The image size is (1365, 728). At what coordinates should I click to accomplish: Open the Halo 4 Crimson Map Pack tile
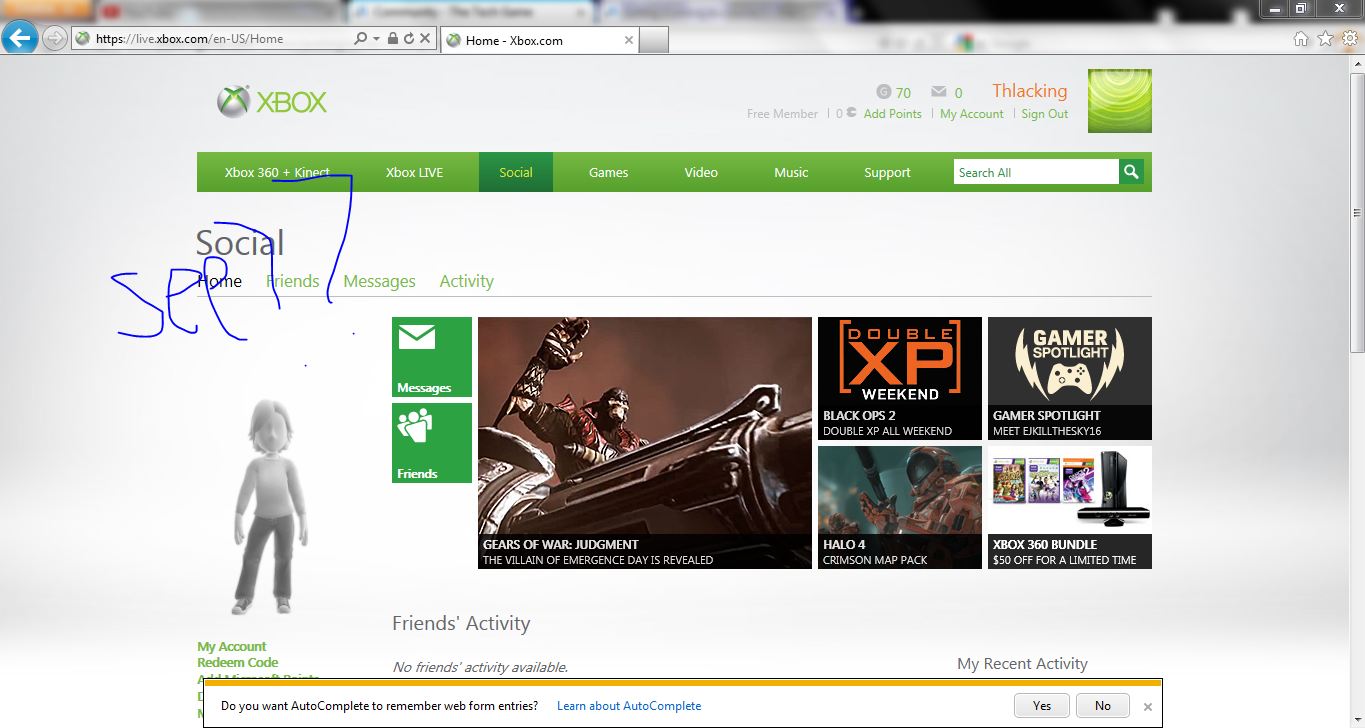pyautogui.click(x=900, y=507)
